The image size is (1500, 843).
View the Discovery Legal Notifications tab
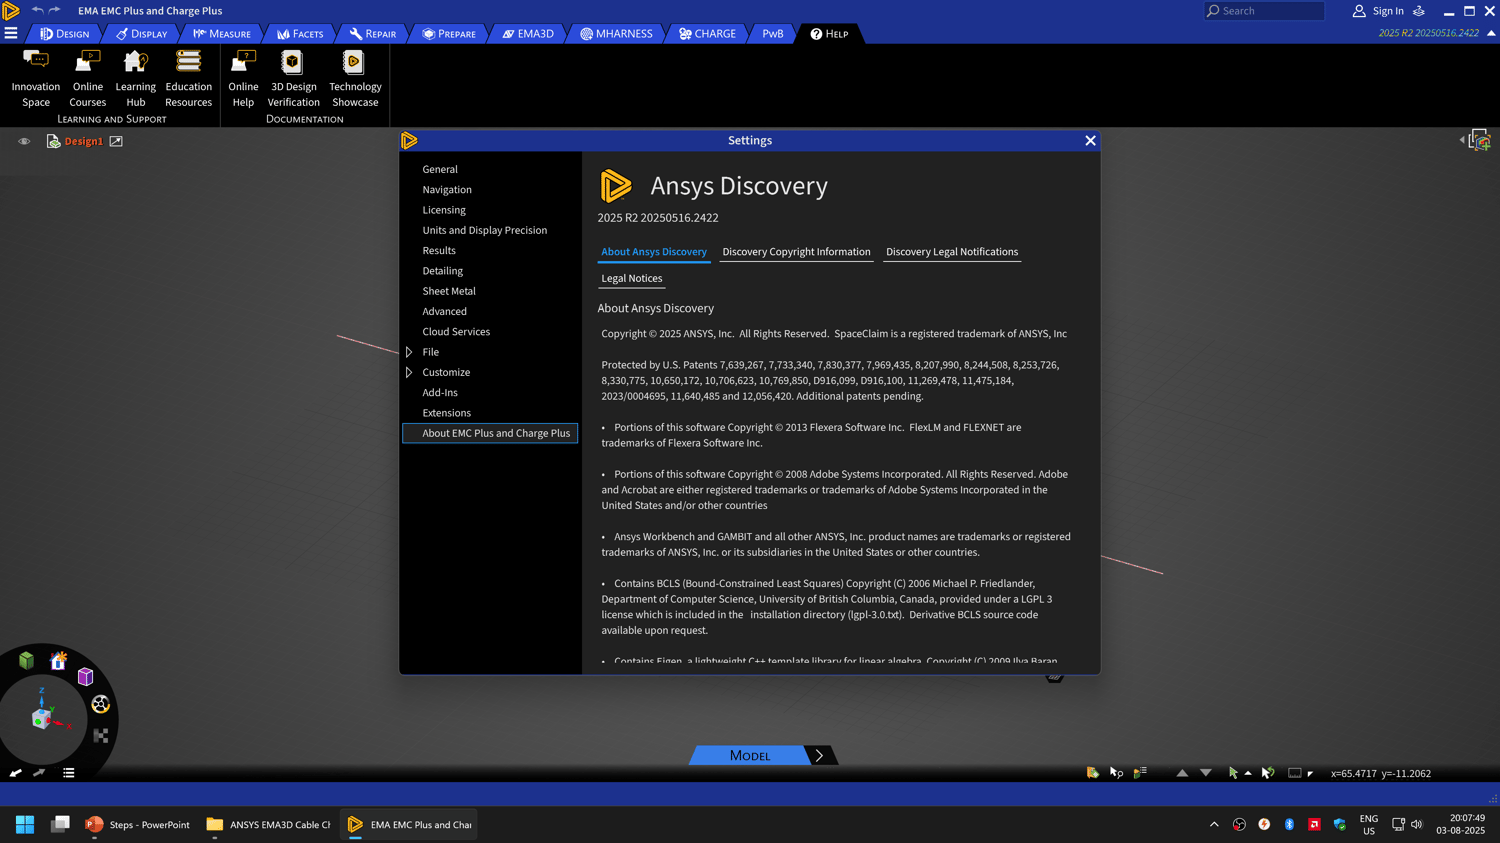[x=952, y=252]
